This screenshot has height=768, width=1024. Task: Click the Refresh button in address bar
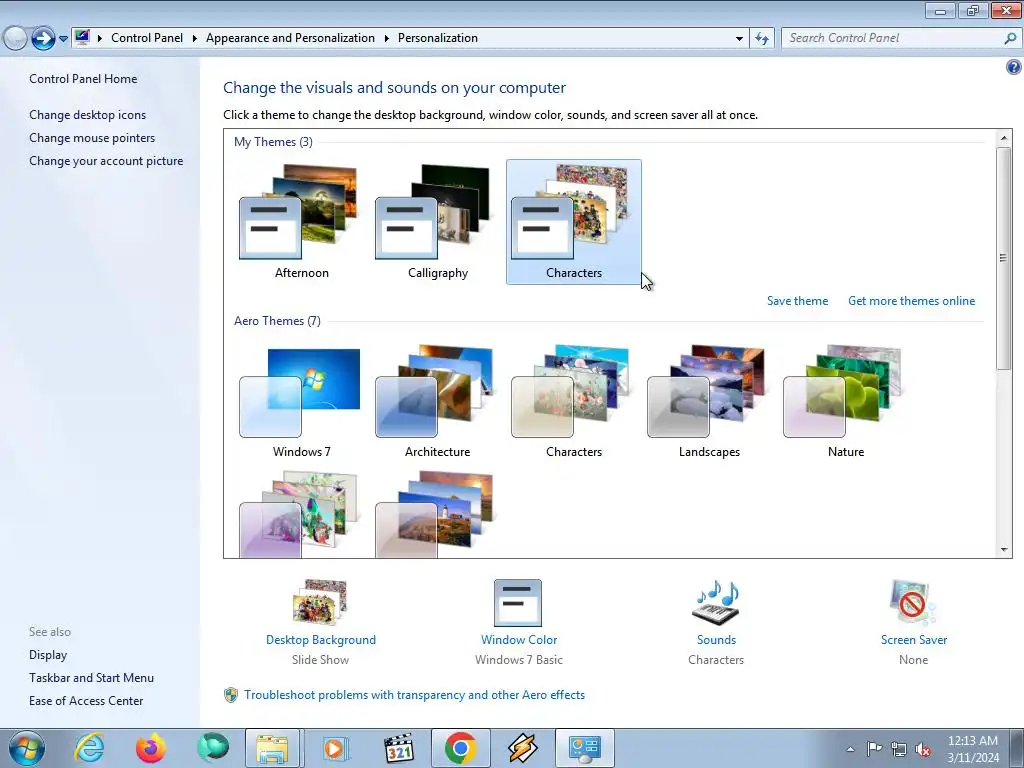[761, 39]
